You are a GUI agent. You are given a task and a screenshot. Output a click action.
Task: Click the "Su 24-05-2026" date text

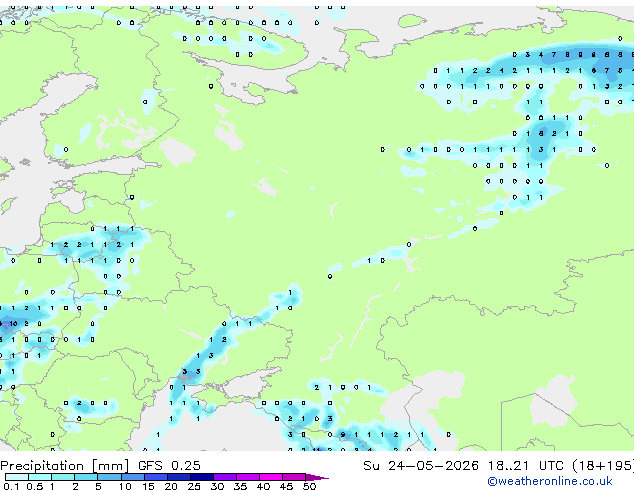(x=421, y=466)
